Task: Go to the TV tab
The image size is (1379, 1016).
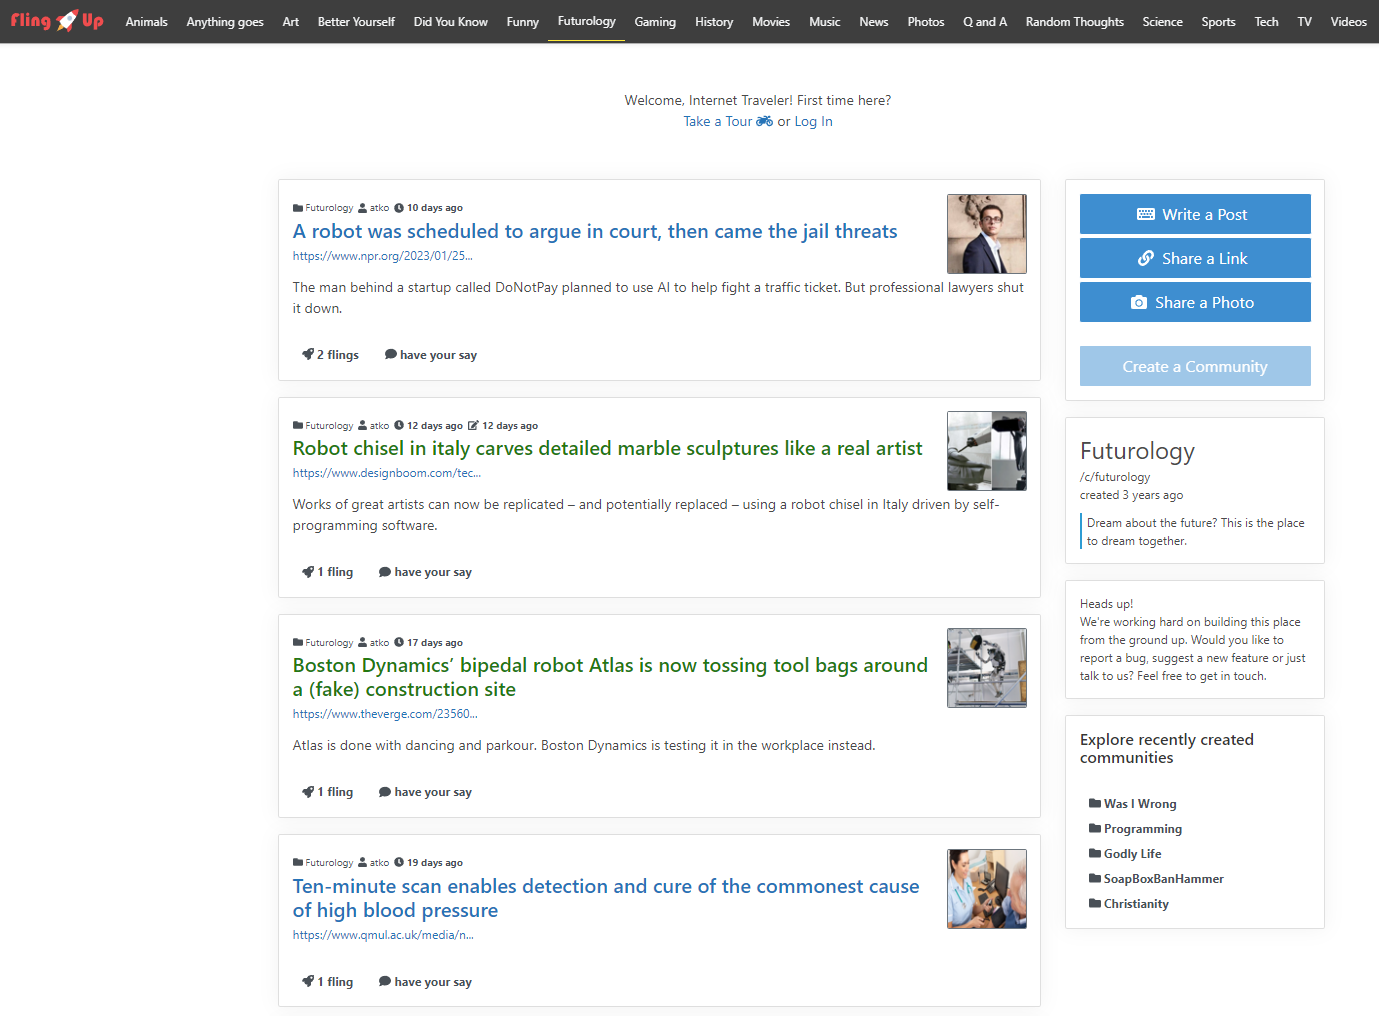Action: 1305,21
